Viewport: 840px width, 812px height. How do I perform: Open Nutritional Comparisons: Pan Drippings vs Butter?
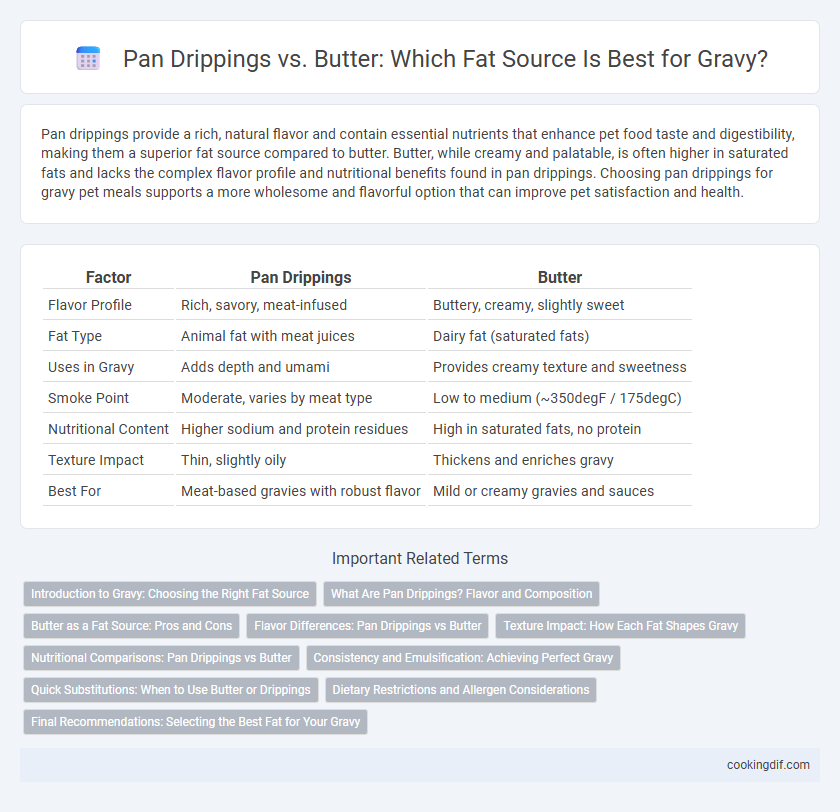pos(161,658)
